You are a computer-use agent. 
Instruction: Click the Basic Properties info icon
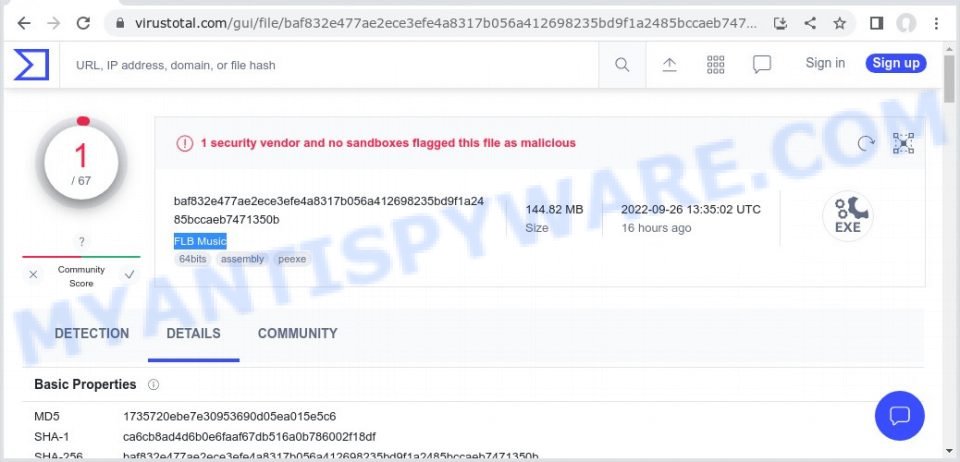153,385
